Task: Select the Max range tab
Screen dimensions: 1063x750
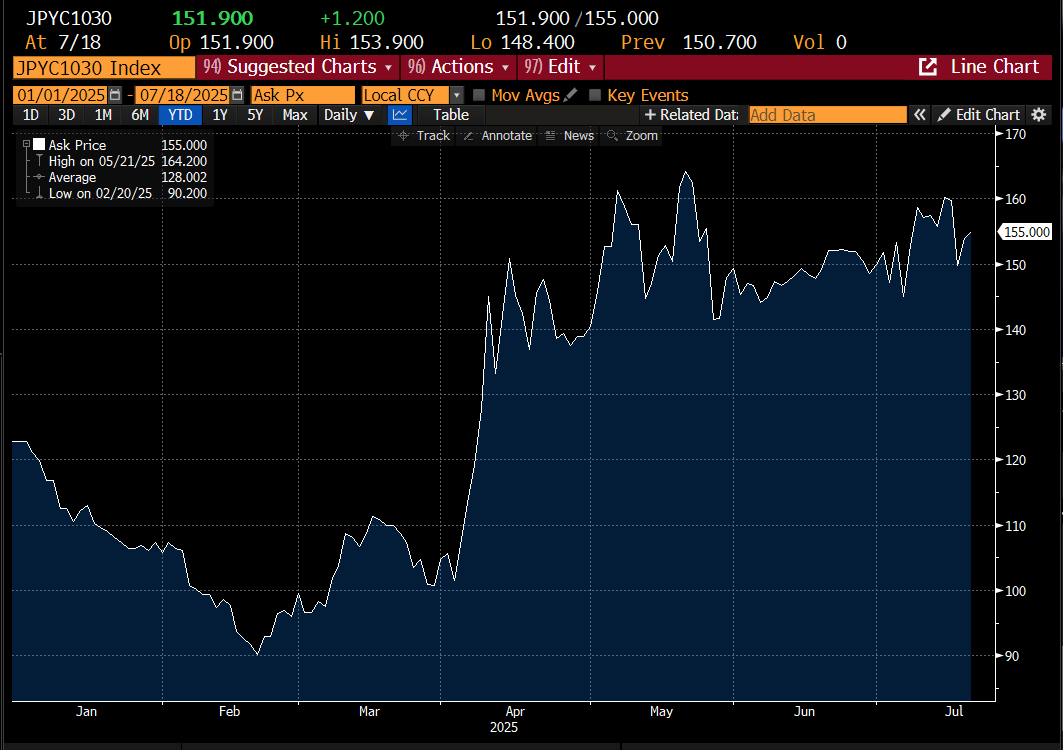Action: pos(295,115)
